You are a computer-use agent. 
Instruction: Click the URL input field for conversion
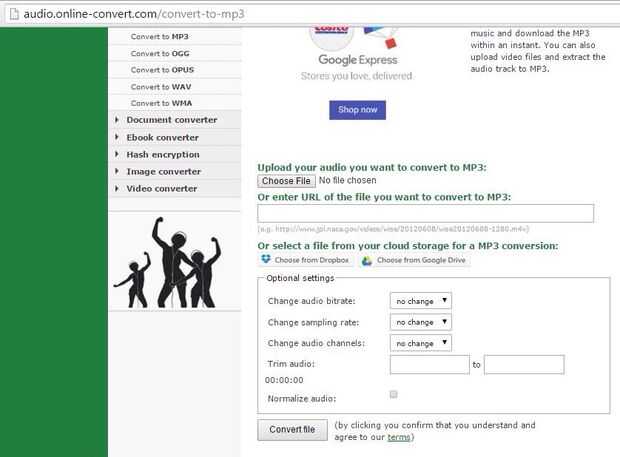click(425, 213)
